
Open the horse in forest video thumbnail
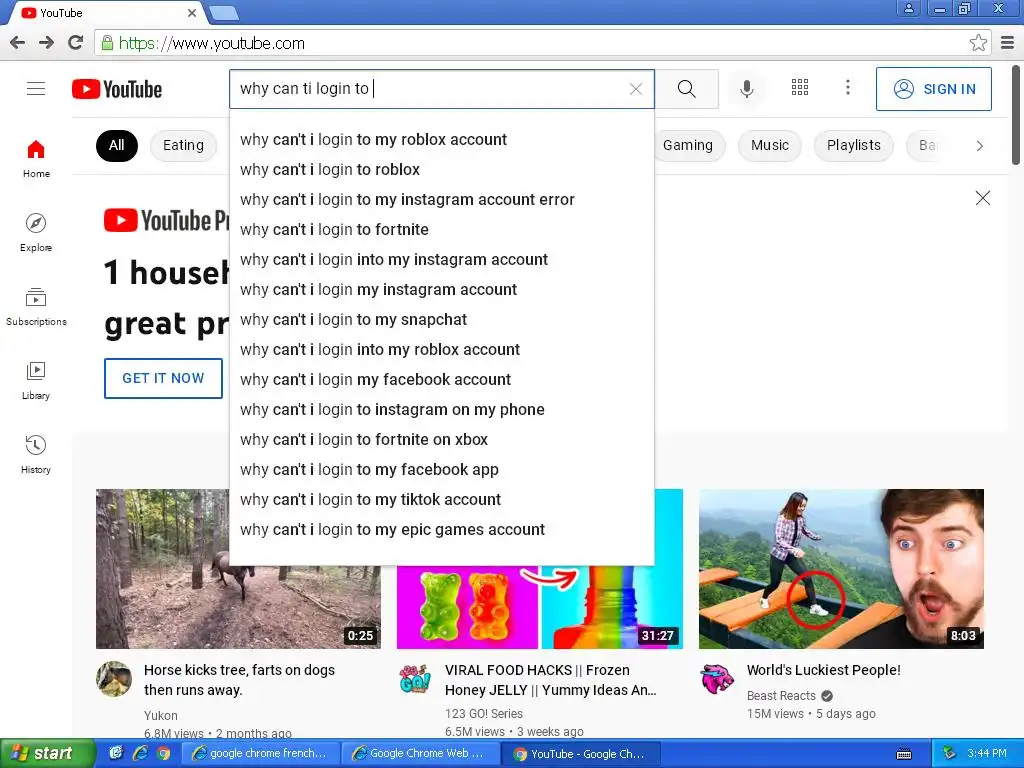(238, 569)
